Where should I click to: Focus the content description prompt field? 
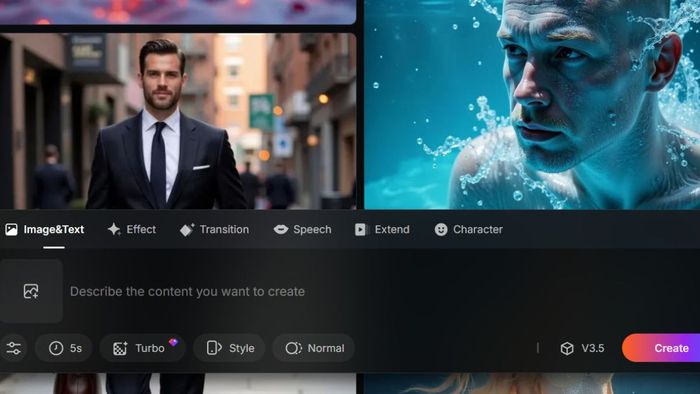click(188, 291)
